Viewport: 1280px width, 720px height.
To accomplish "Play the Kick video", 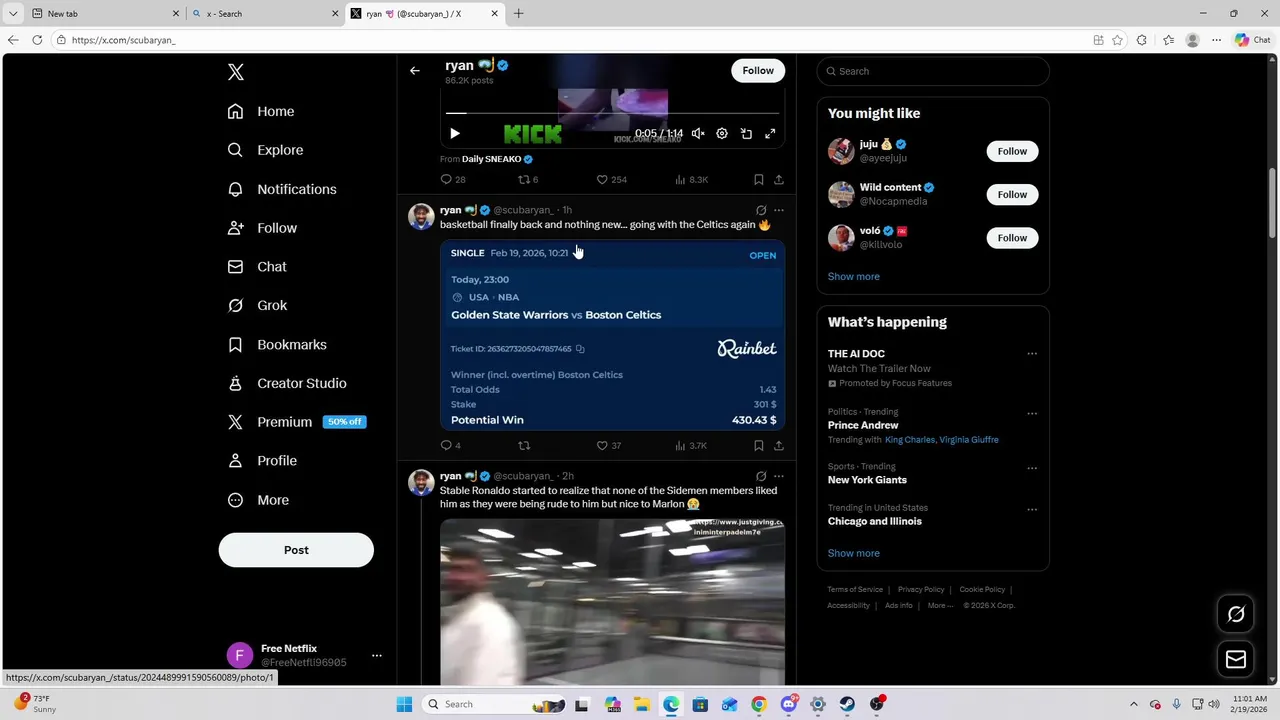I will tap(455, 133).
